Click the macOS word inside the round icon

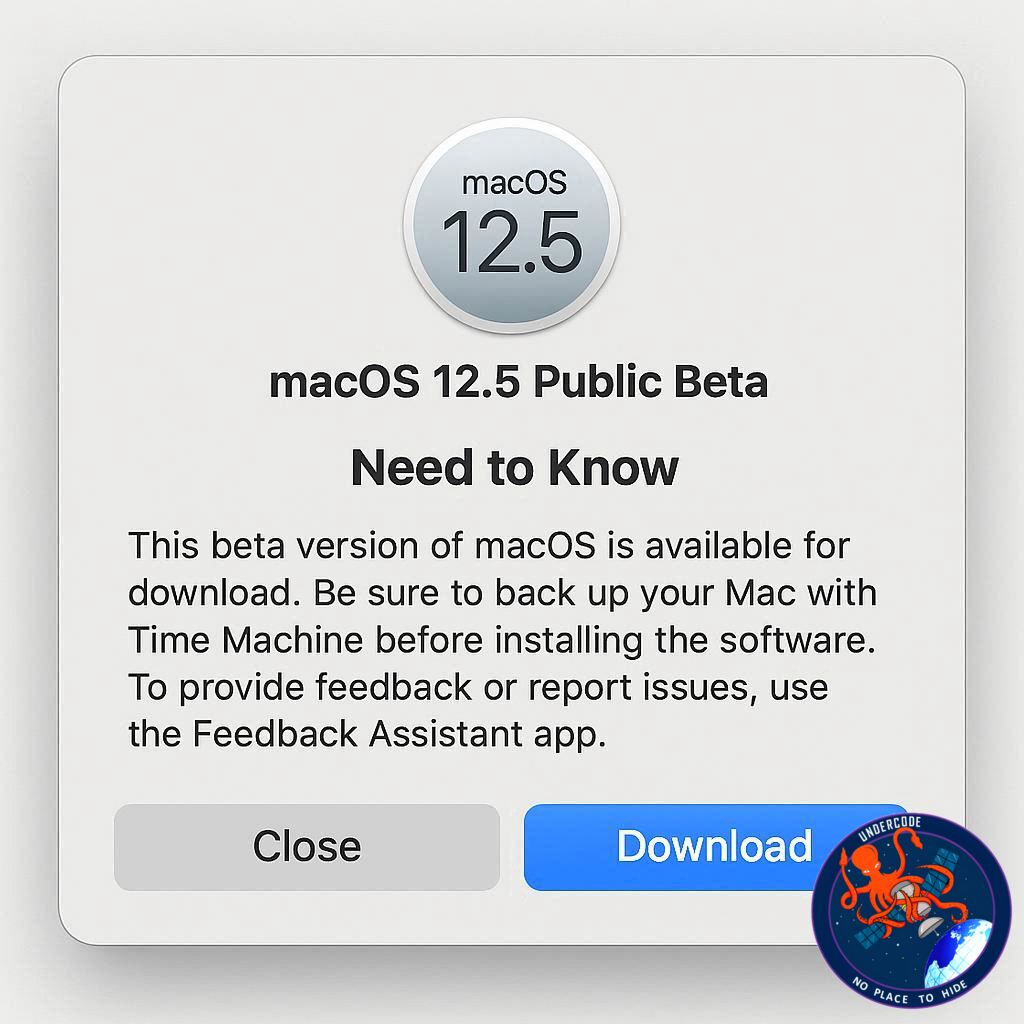tap(514, 183)
